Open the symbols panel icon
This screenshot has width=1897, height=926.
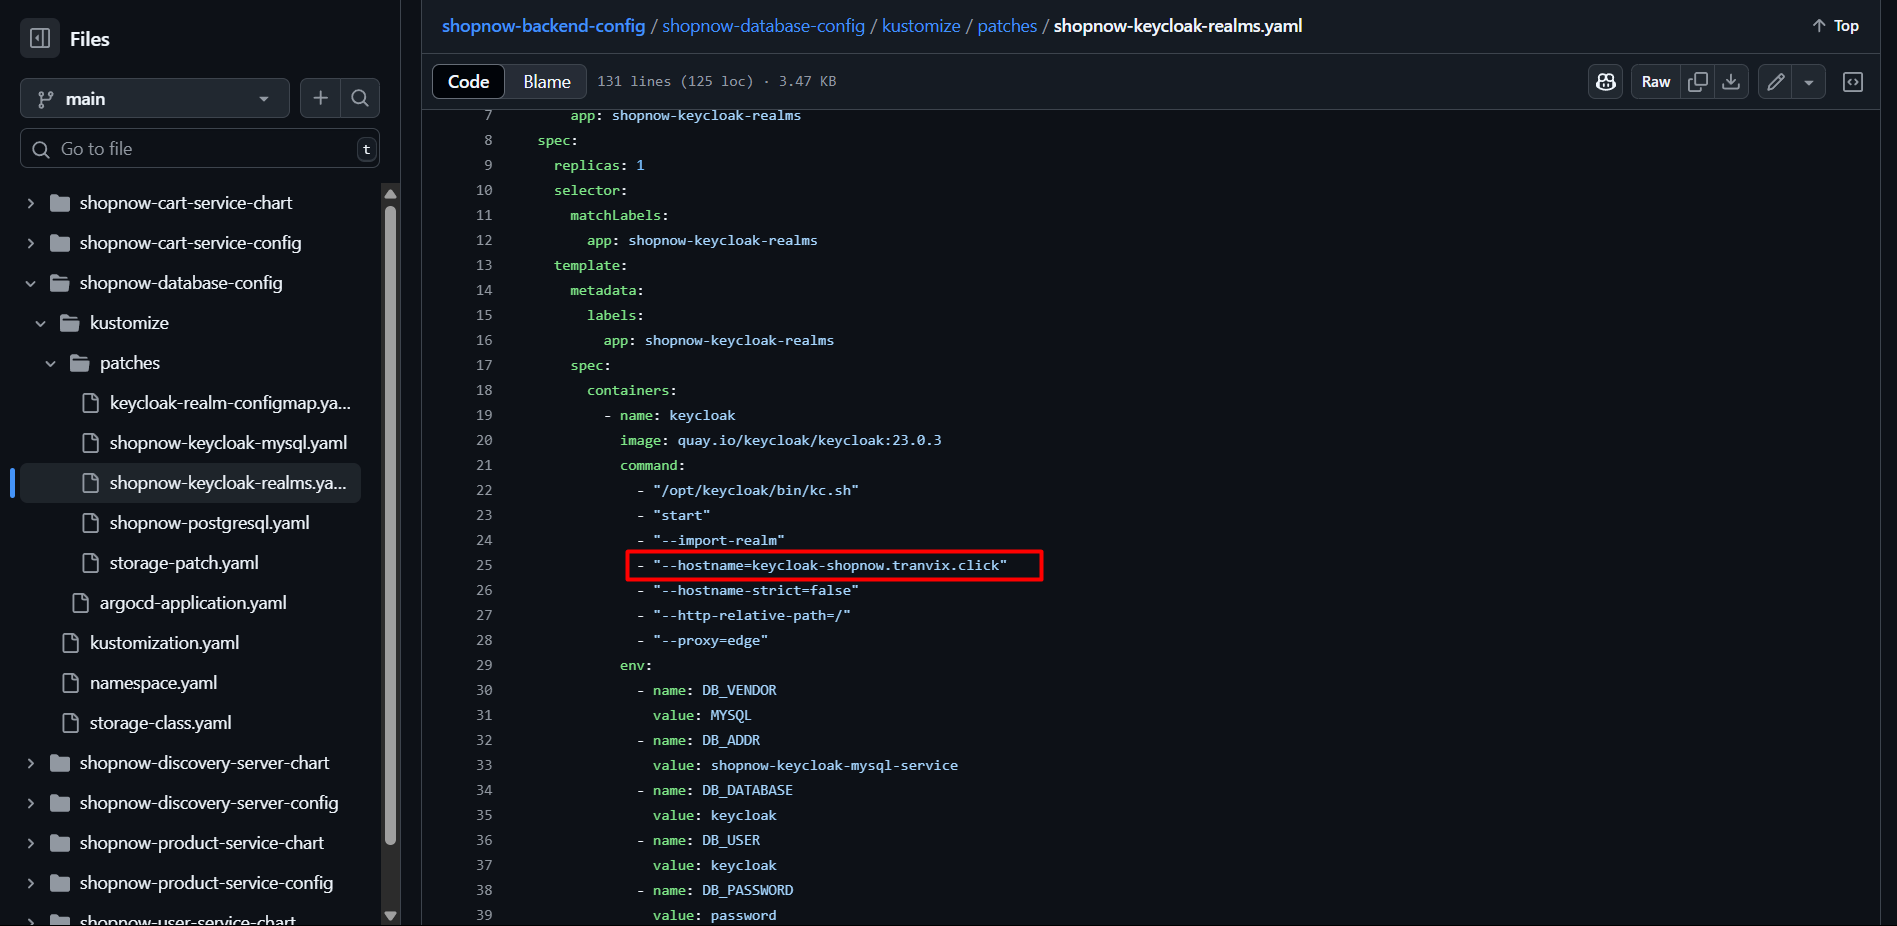click(1853, 82)
